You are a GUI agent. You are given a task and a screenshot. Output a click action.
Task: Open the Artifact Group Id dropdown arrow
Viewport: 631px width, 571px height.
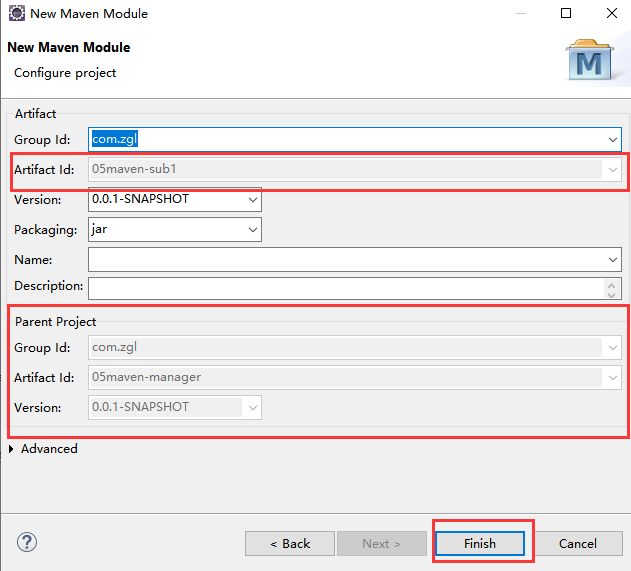(x=612, y=140)
